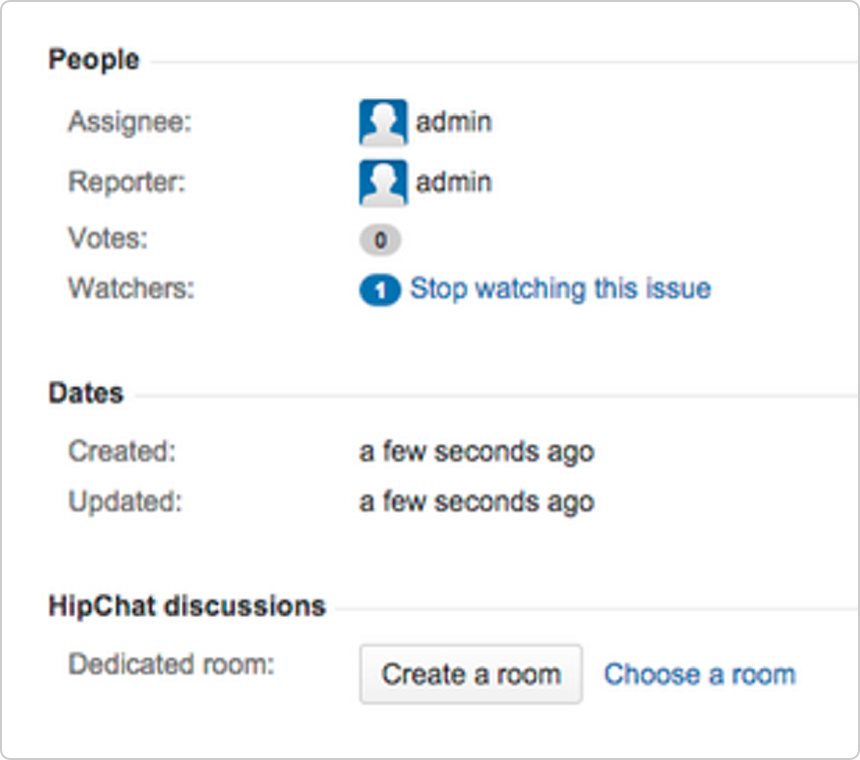Viewport: 860px width, 760px height.
Task: Click the Created time value
Action: pos(476,452)
